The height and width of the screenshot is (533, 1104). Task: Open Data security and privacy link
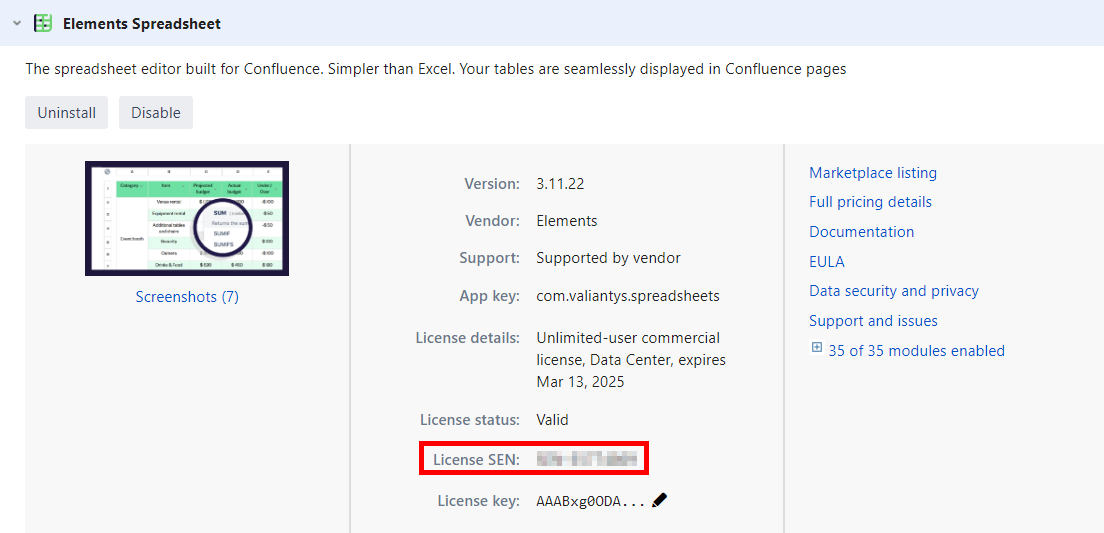point(893,291)
